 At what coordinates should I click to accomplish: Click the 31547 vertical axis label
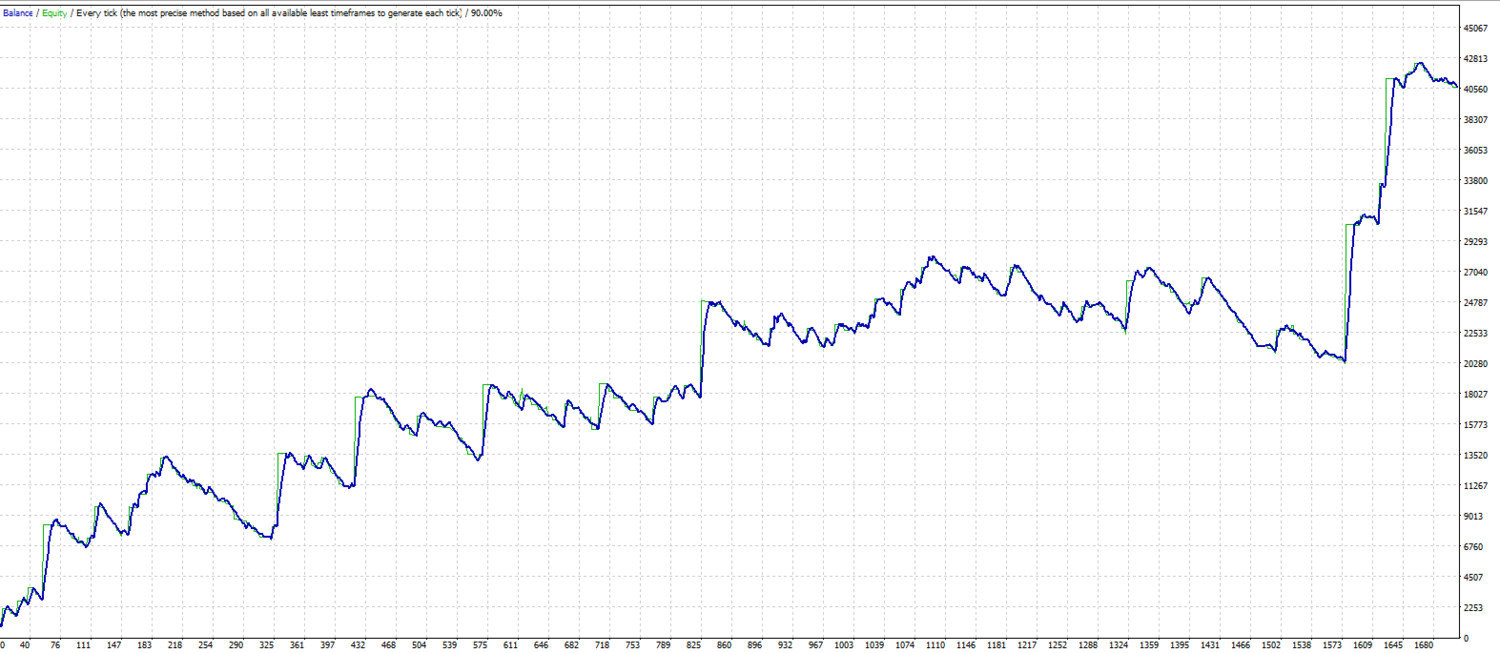click(1476, 212)
